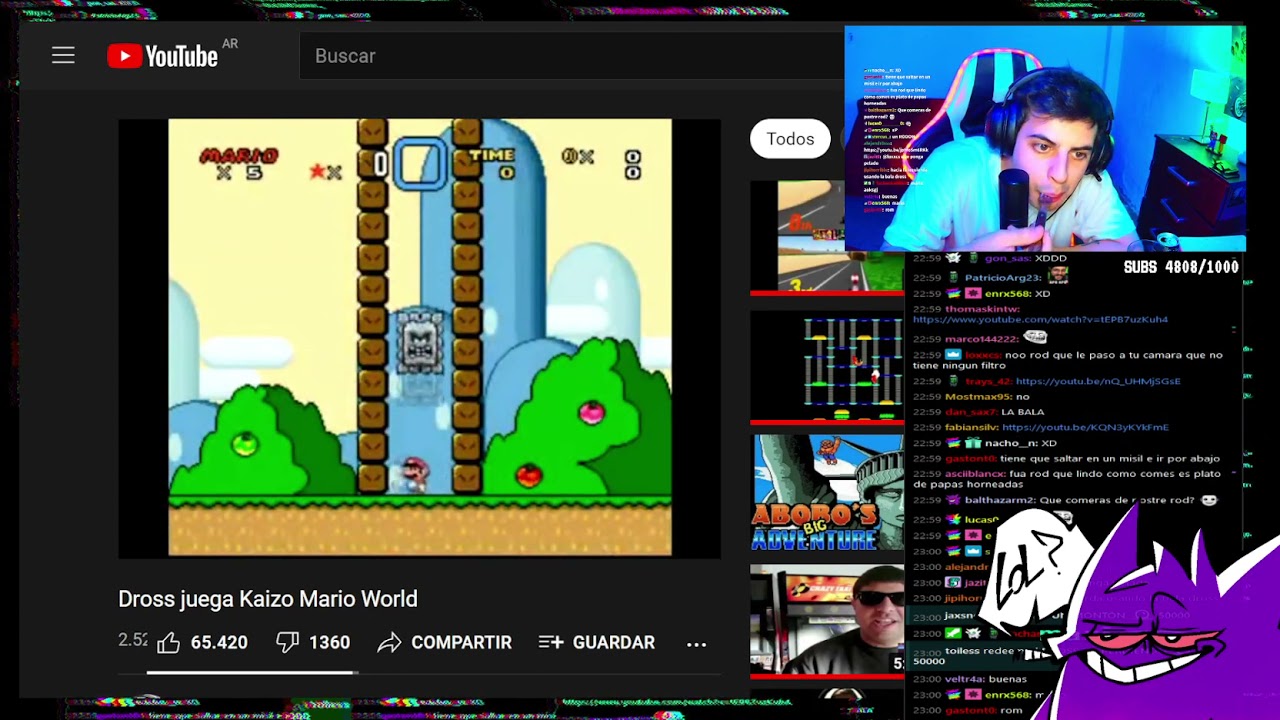Screen dimensions: 1280x720
Task: Click the dislike count 1360
Action: [x=329, y=643]
